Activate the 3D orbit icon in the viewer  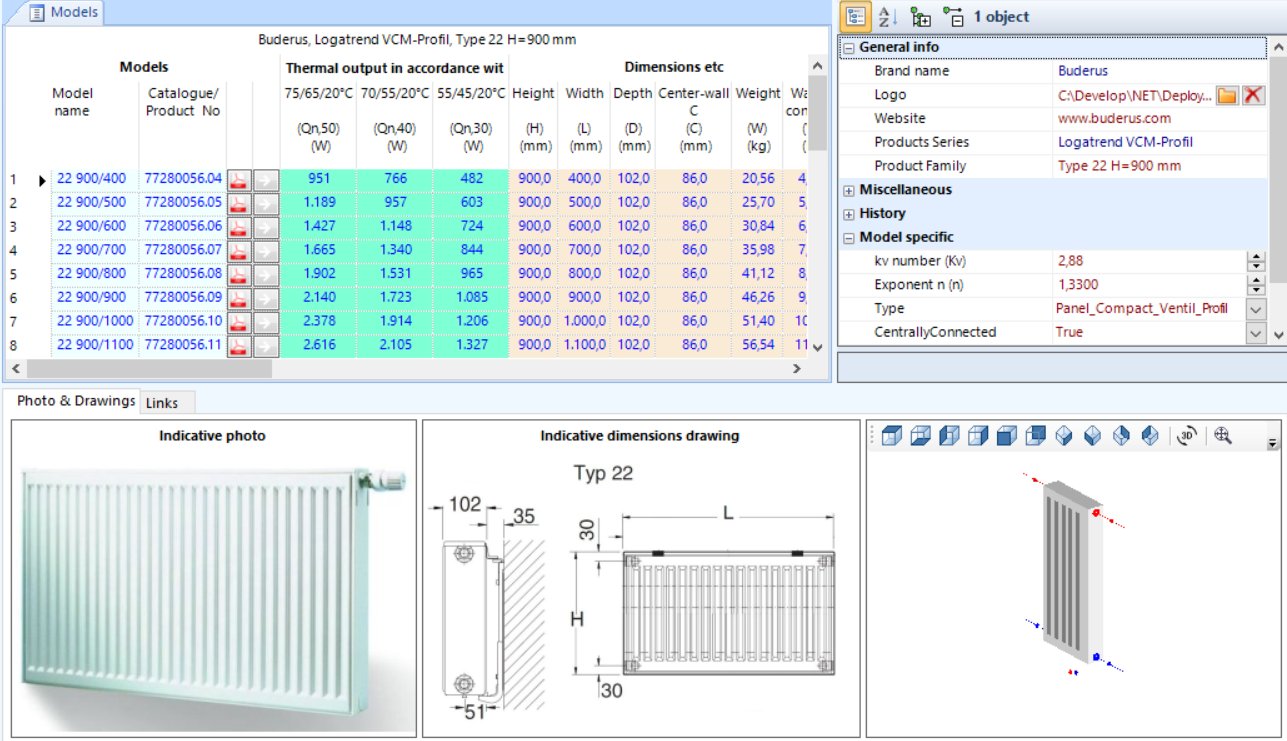(x=1185, y=434)
